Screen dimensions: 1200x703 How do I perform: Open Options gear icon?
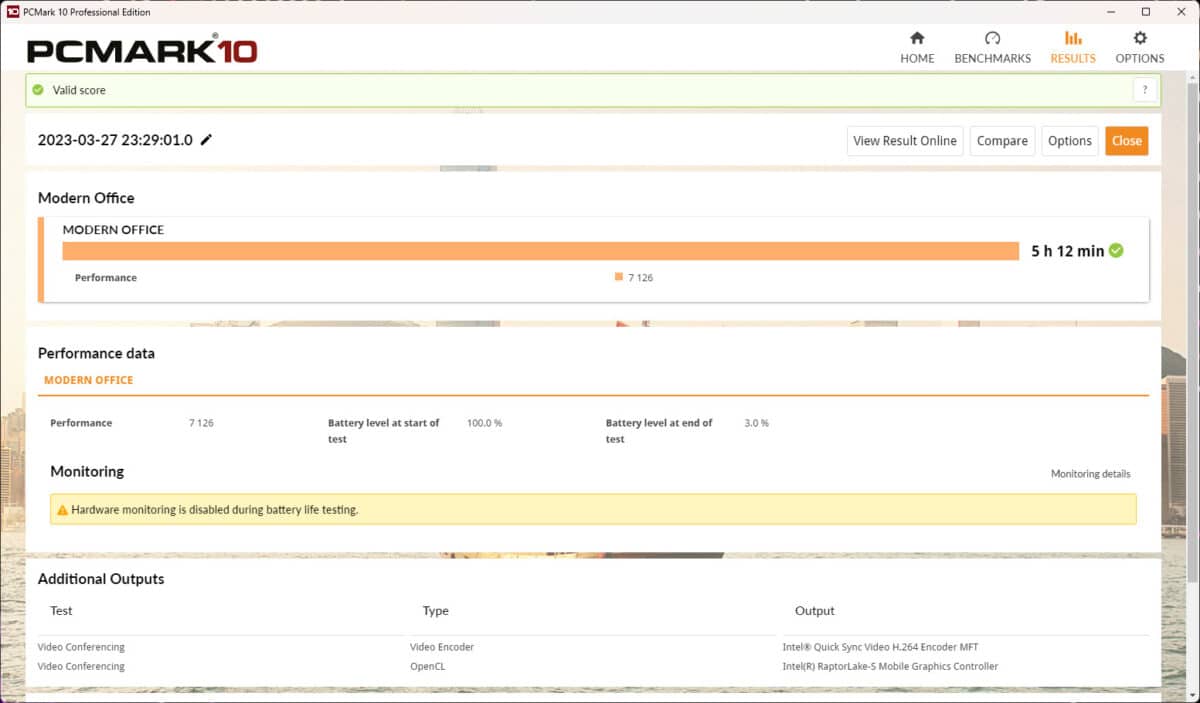(1139, 39)
